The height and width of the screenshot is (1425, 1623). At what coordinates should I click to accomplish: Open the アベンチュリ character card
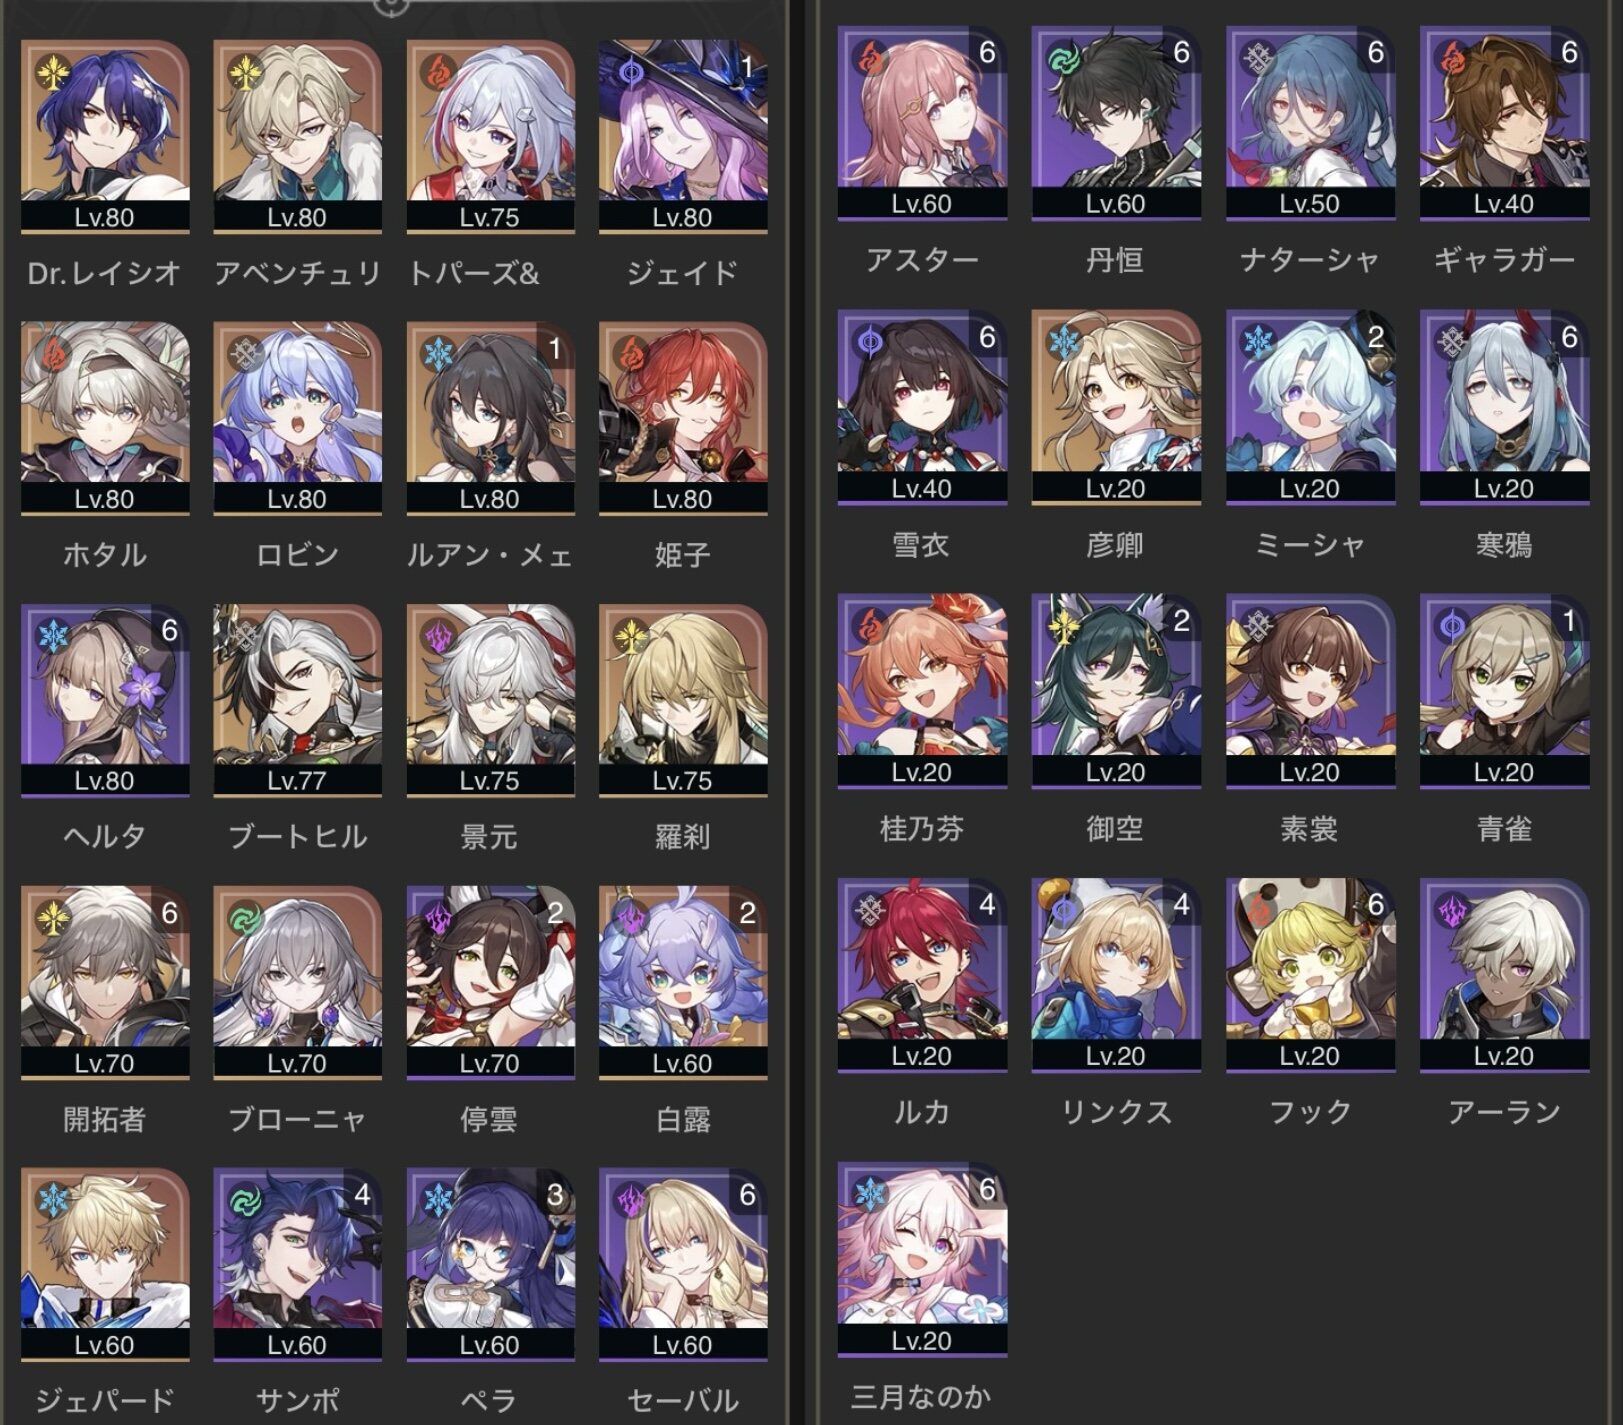pyautogui.click(x=297, y=137)
